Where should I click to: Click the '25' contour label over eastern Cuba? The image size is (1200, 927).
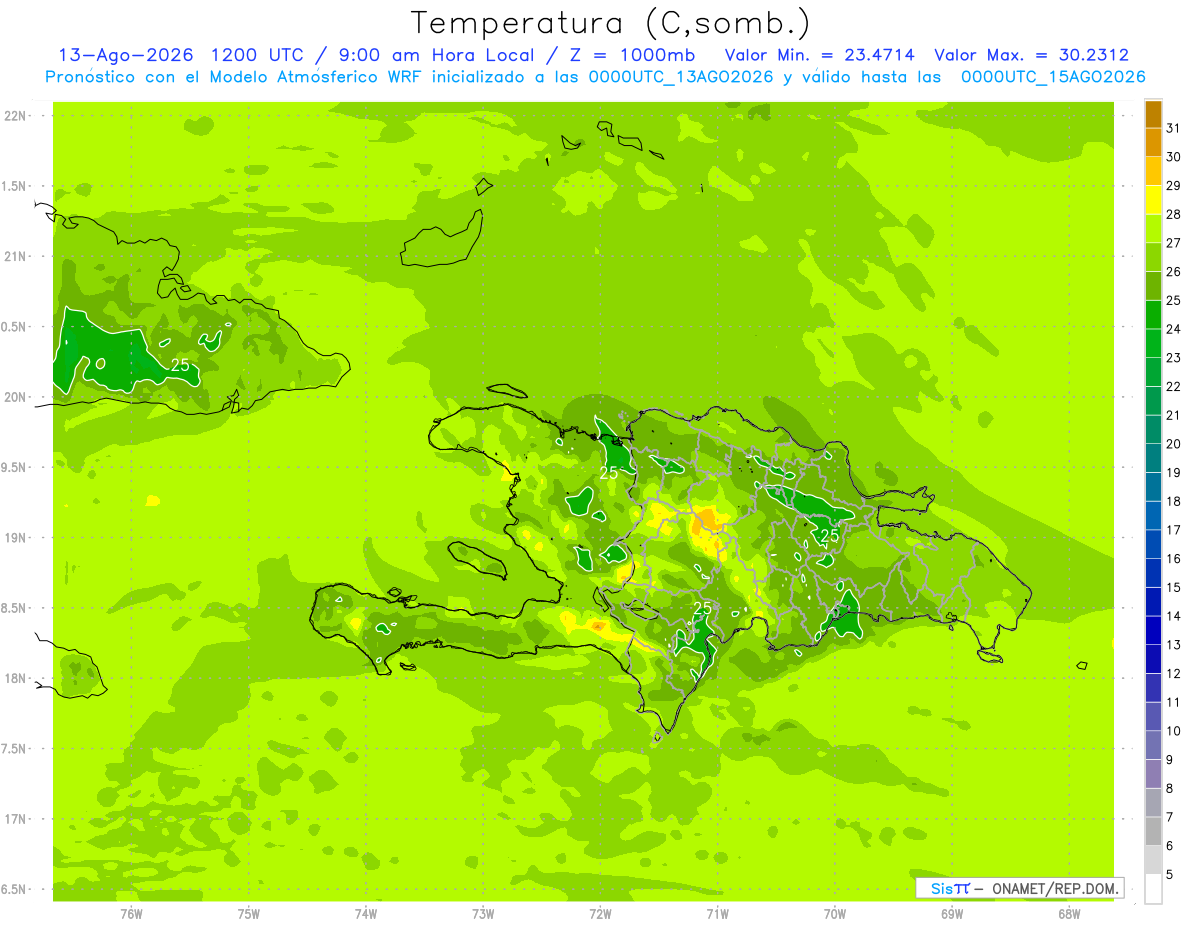[x=180, y=365]
